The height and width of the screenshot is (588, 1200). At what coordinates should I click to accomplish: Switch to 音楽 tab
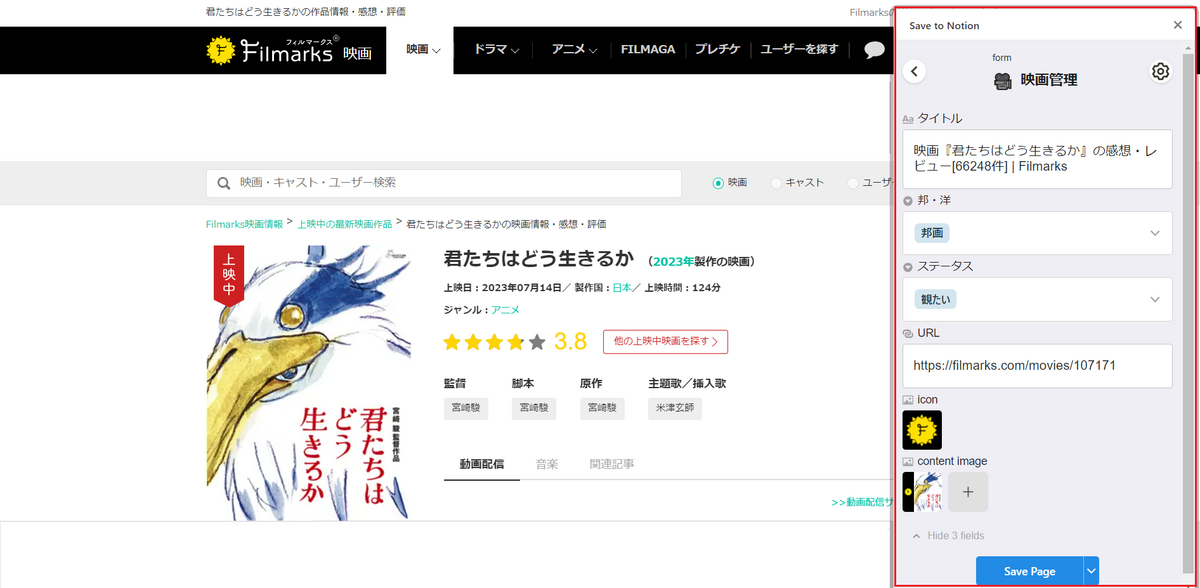(x=546, y=464)
